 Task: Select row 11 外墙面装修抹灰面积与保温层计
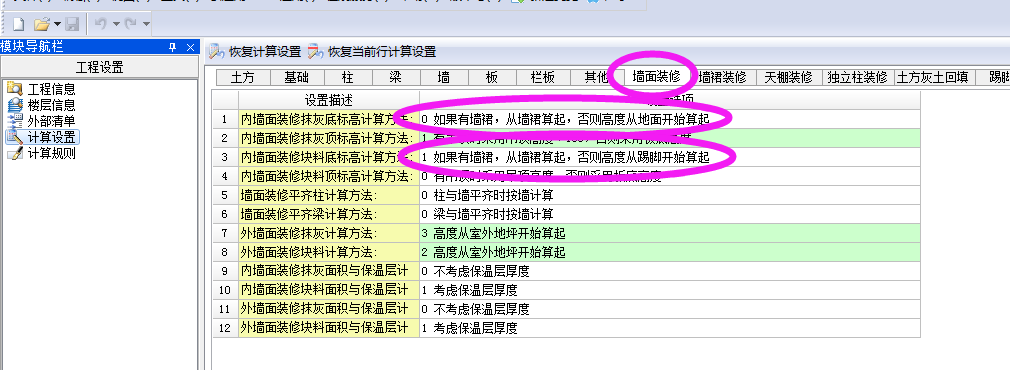(329, 309)
